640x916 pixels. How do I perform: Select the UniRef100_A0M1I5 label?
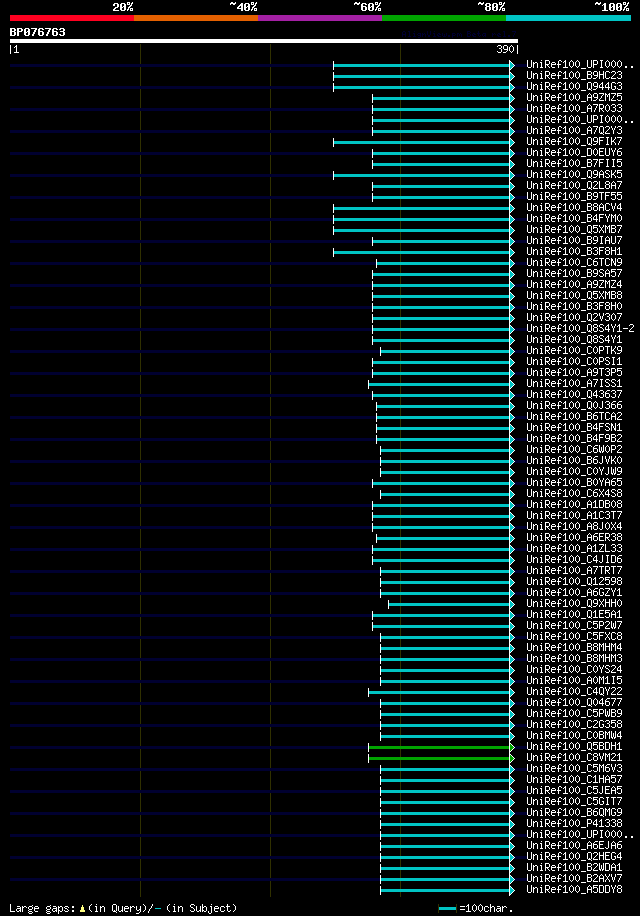[x=574, y=681]
